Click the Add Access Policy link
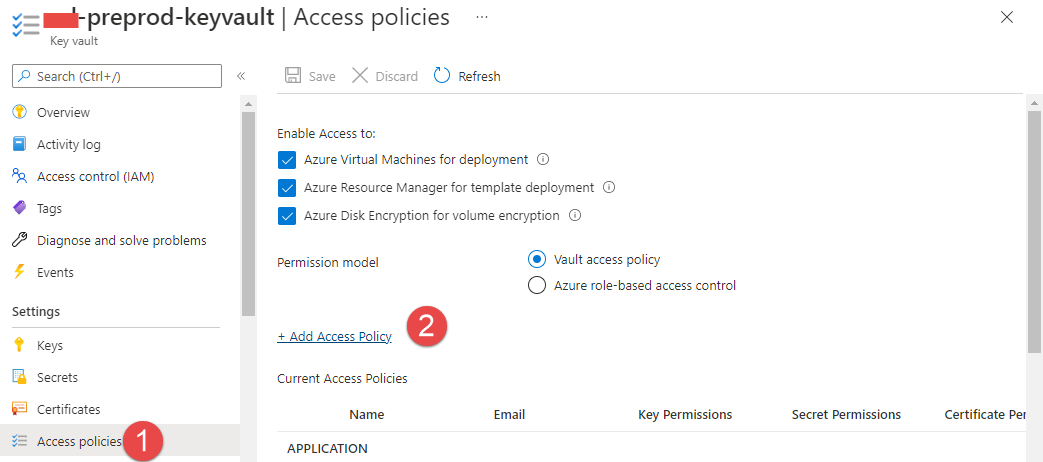 click(334, 337)
